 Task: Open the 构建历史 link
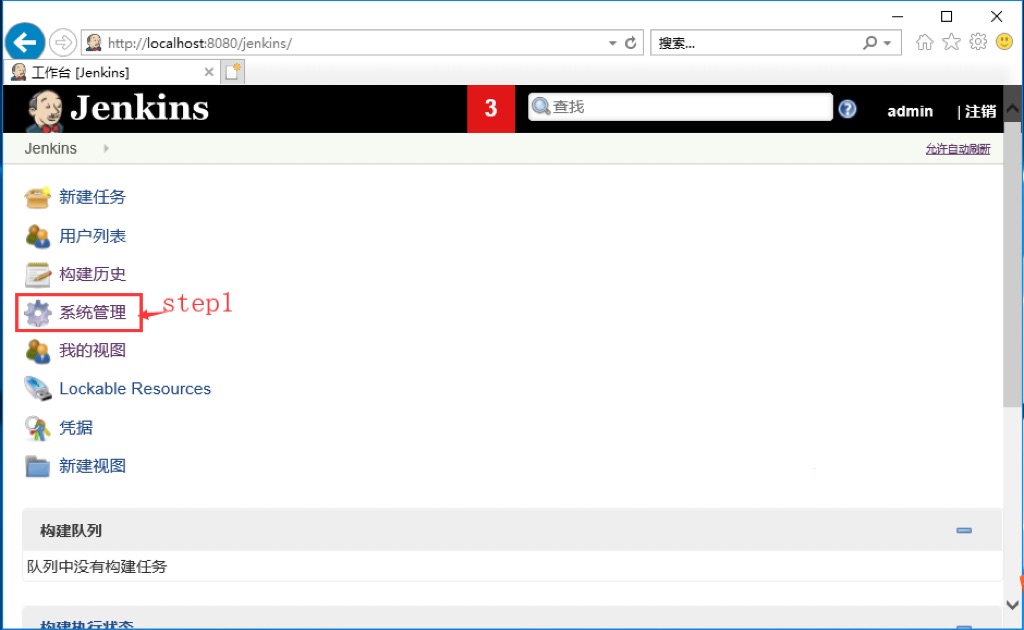click(92, 274)
